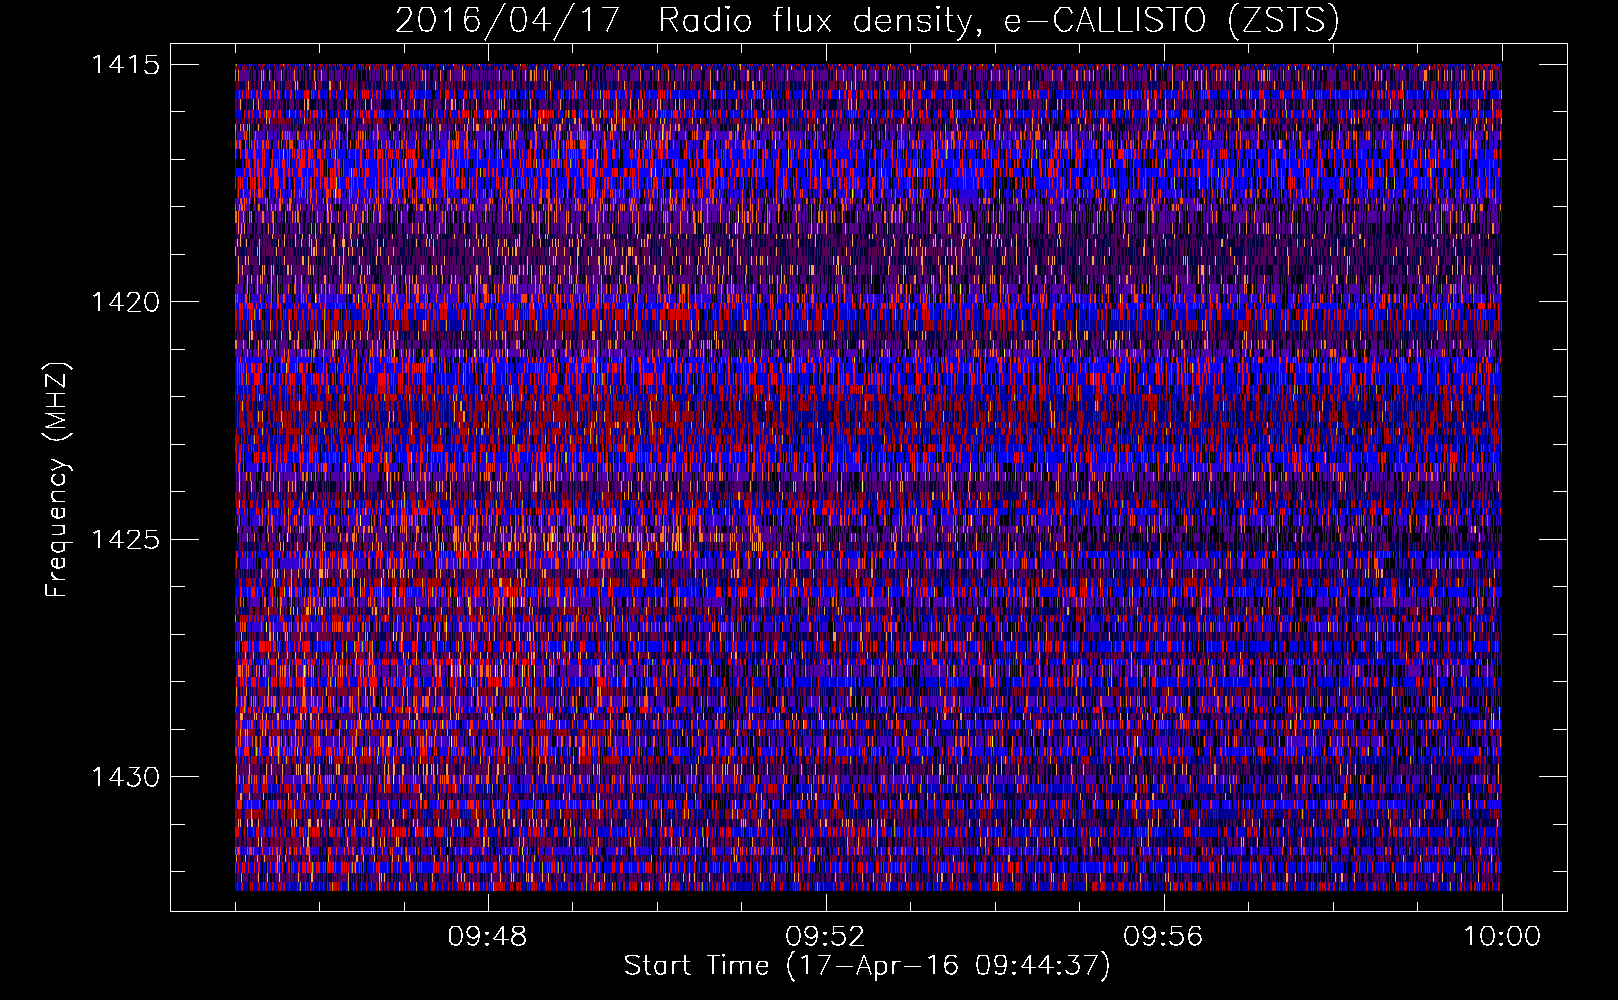Click the 10:00 time tick label
The width and height of the screenshot is (1618, 1000).
[x=1502, y=937]
